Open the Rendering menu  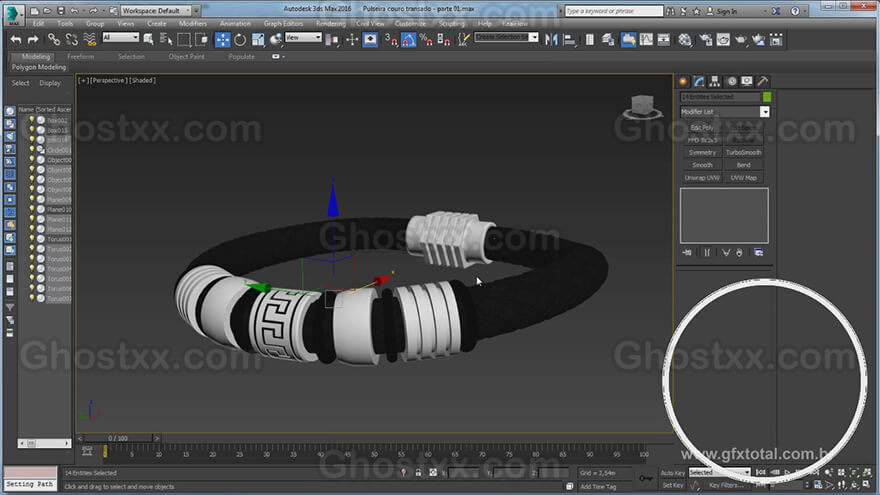coord(331,24)
